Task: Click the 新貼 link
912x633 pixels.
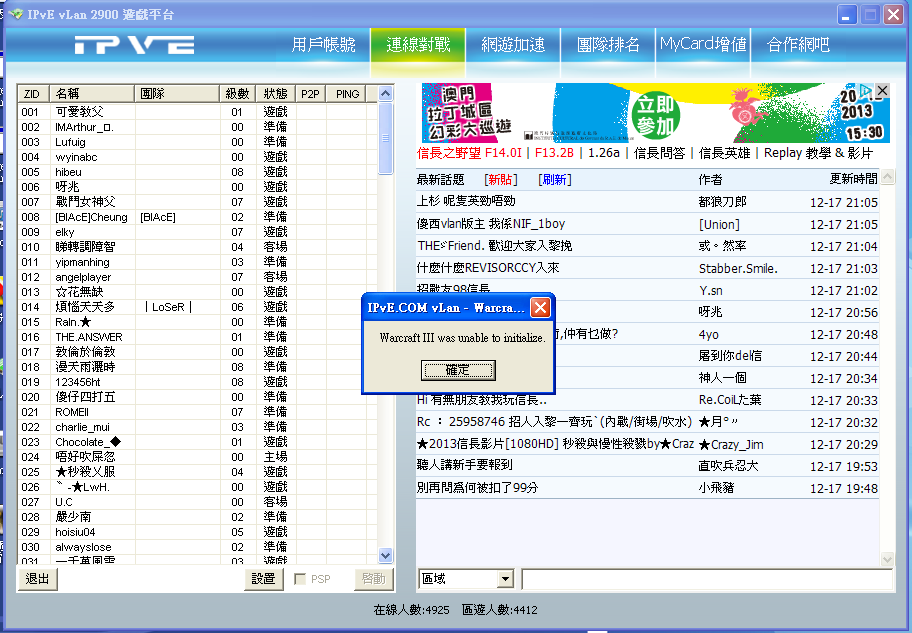Action: [x=501, y=180]
